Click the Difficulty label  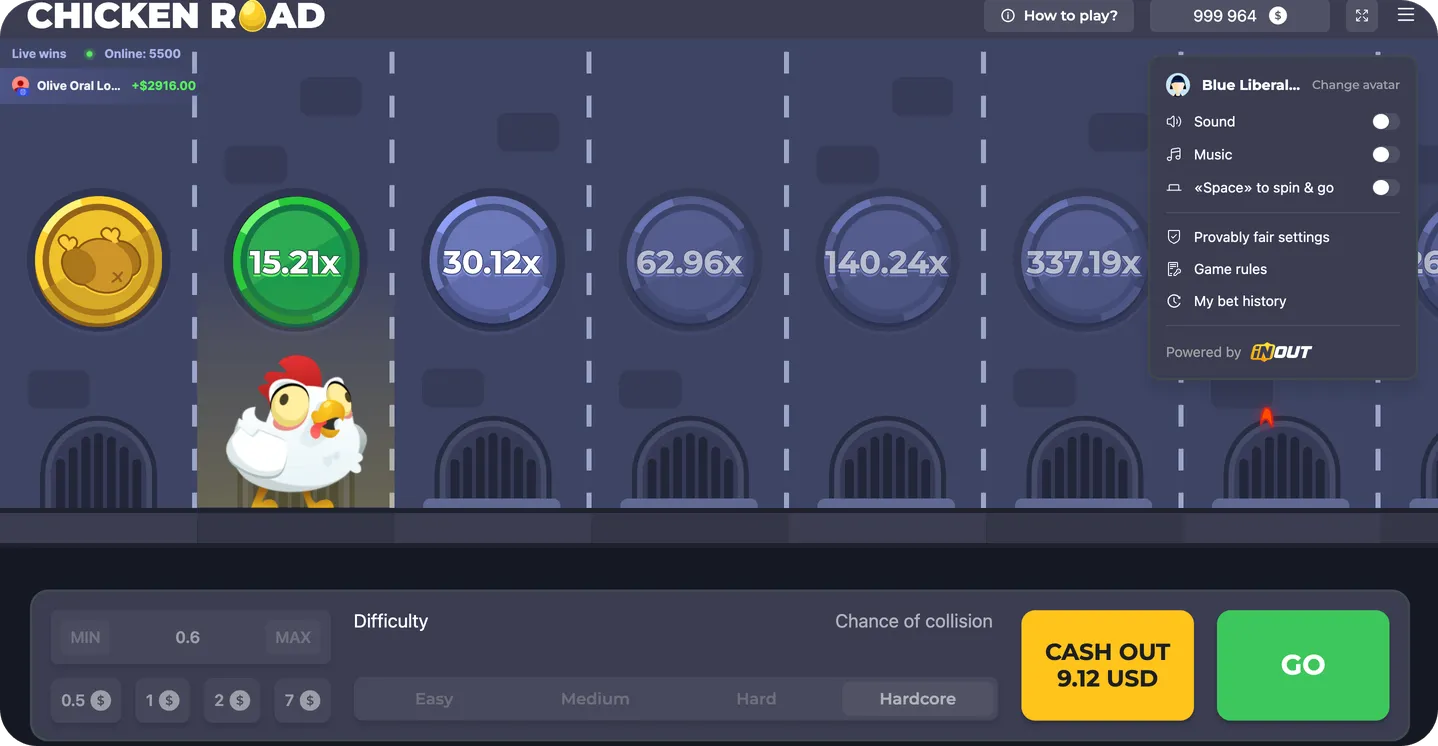coord(391,621)
